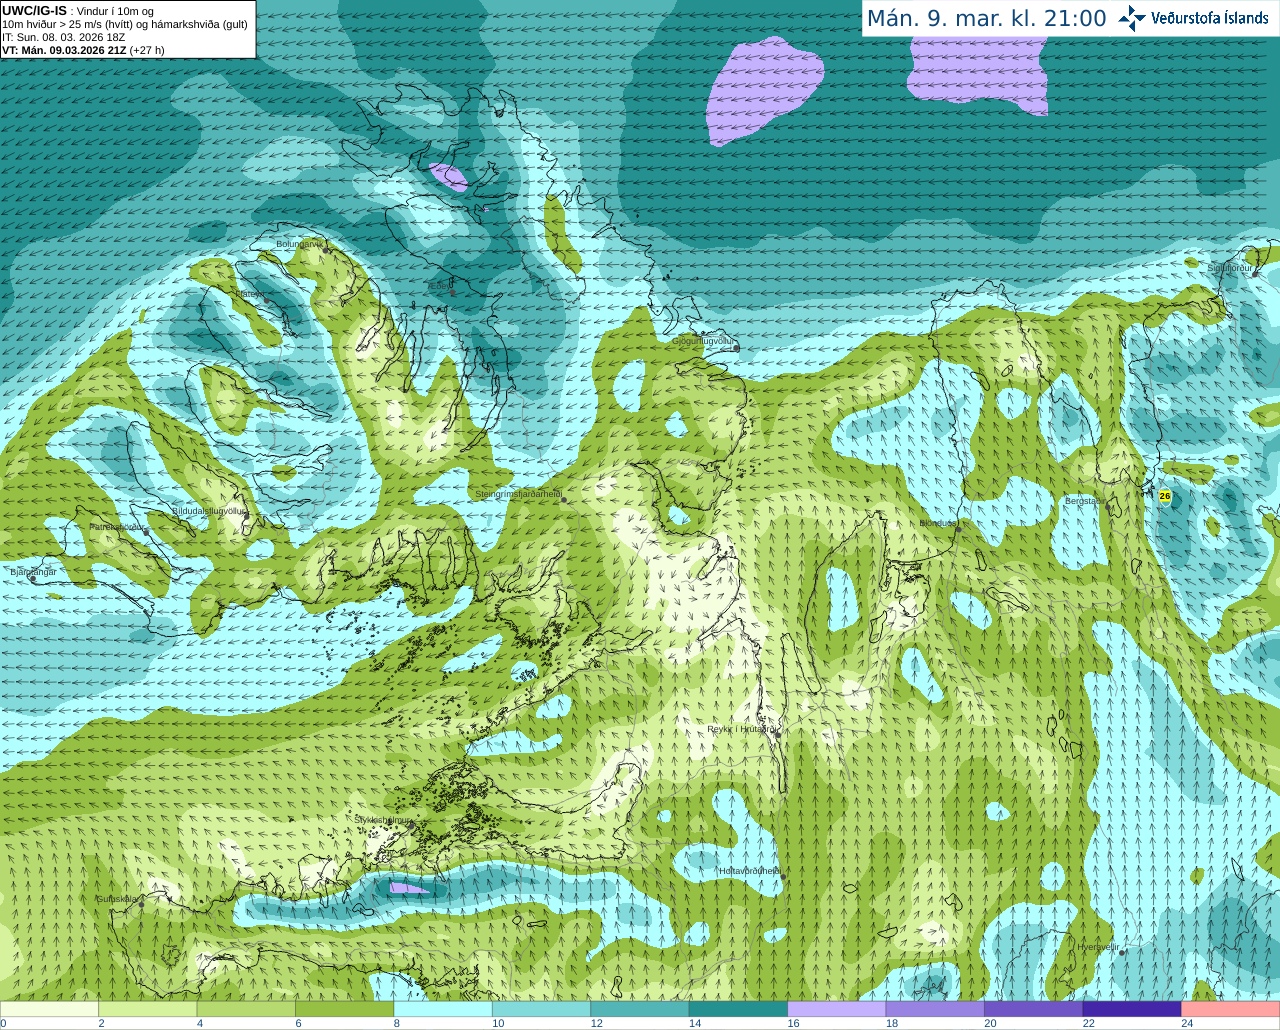Click the 'Hveravellir' station label
The height and width of the screenshot is (1030, 1280).
(x=1098, y=947)
